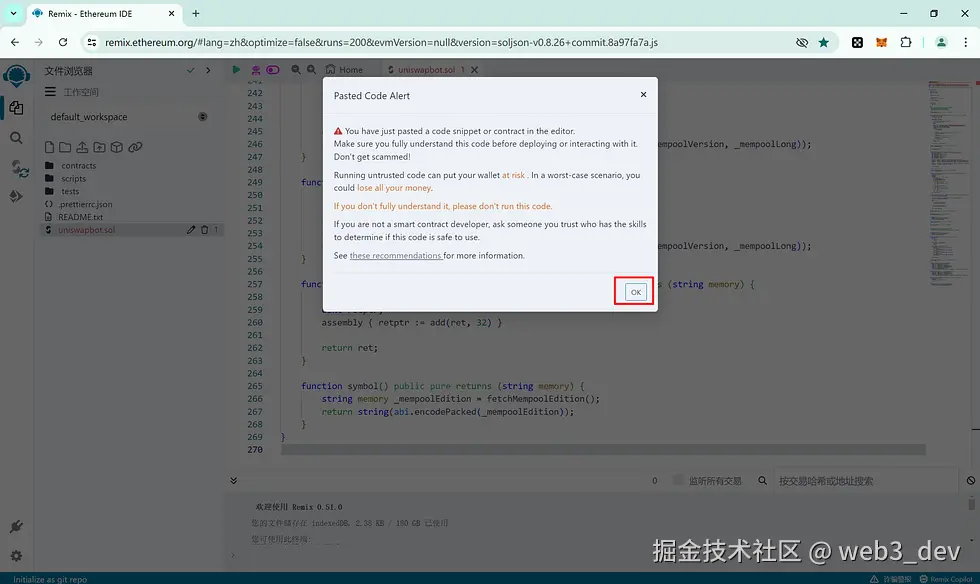Viewport: 980px width, 584px height.
Task: Expand the contracts folder
Action: (x=78, y=166)
